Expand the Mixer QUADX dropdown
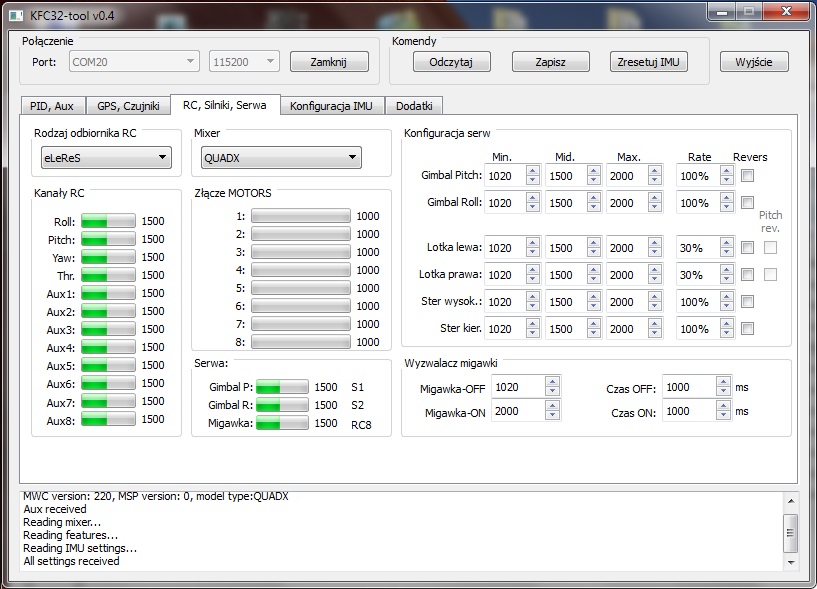Screen dimensions: 817x589 click(x=280, y=158)
